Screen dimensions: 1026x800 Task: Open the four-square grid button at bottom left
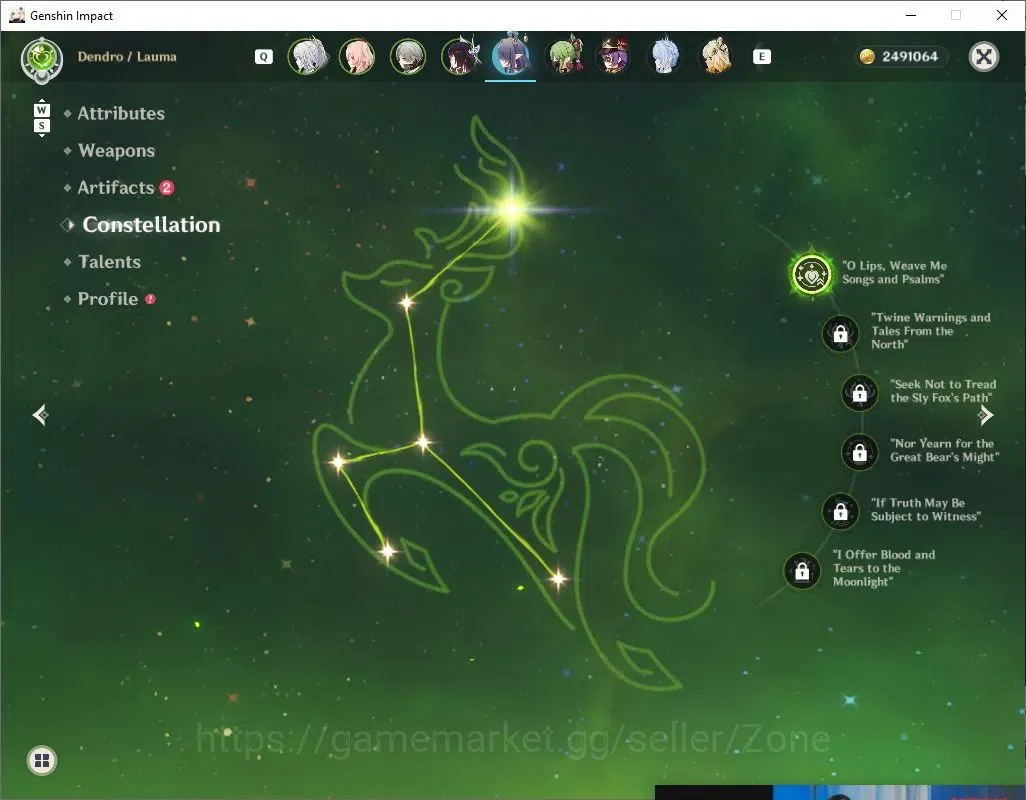pyautogui.click(x=42, y=761)
